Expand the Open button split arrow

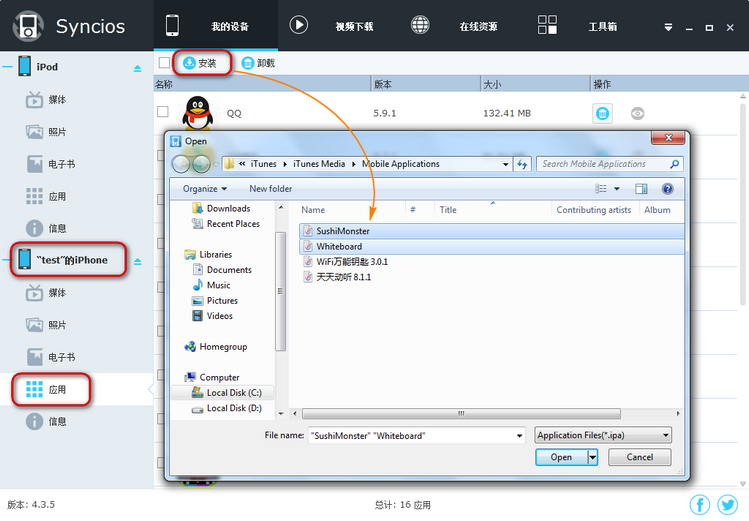pos(592,457)
